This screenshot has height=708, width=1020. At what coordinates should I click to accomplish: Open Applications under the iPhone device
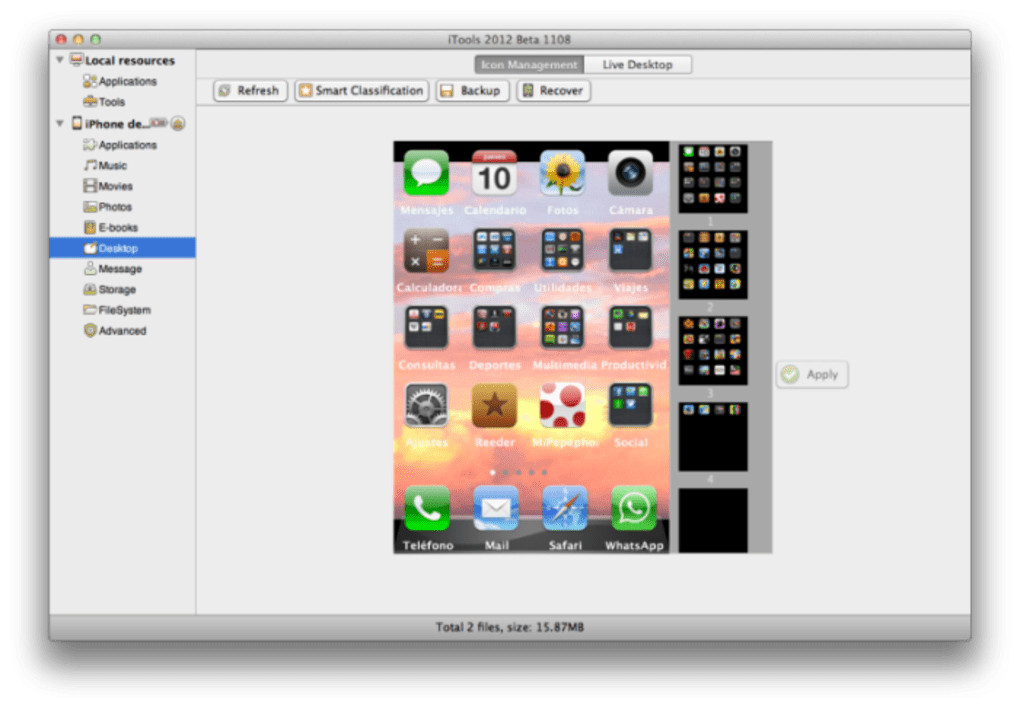(120, 144)
